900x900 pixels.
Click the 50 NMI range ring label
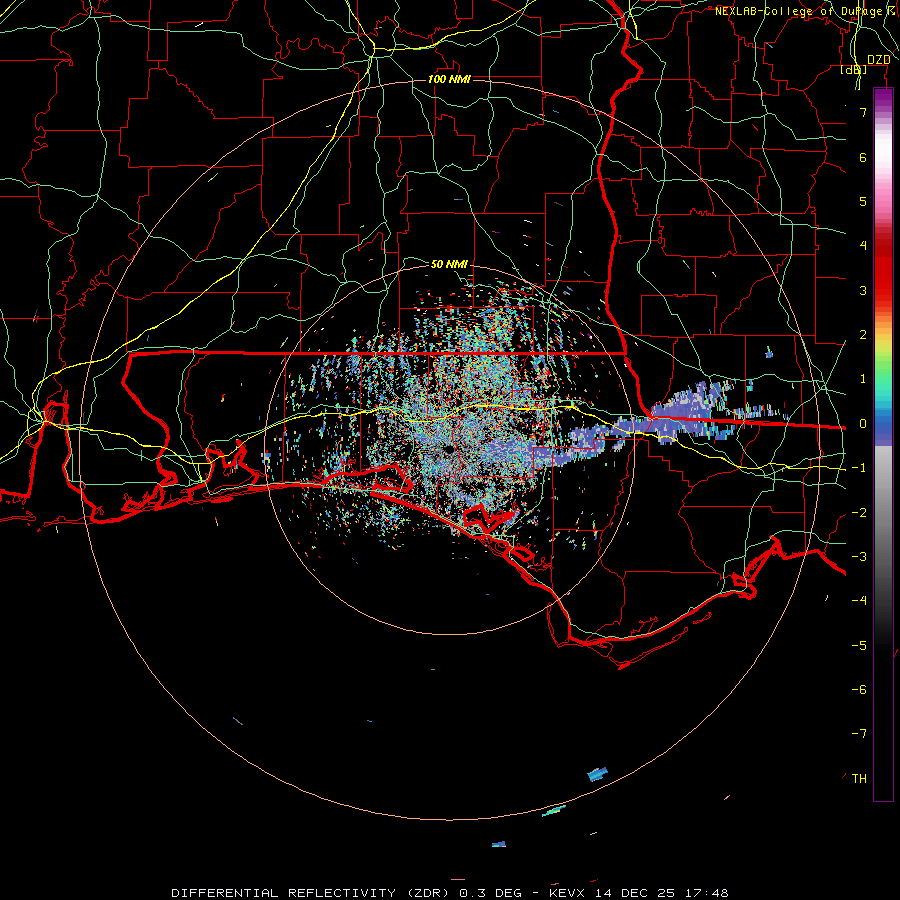click(449, 264)
